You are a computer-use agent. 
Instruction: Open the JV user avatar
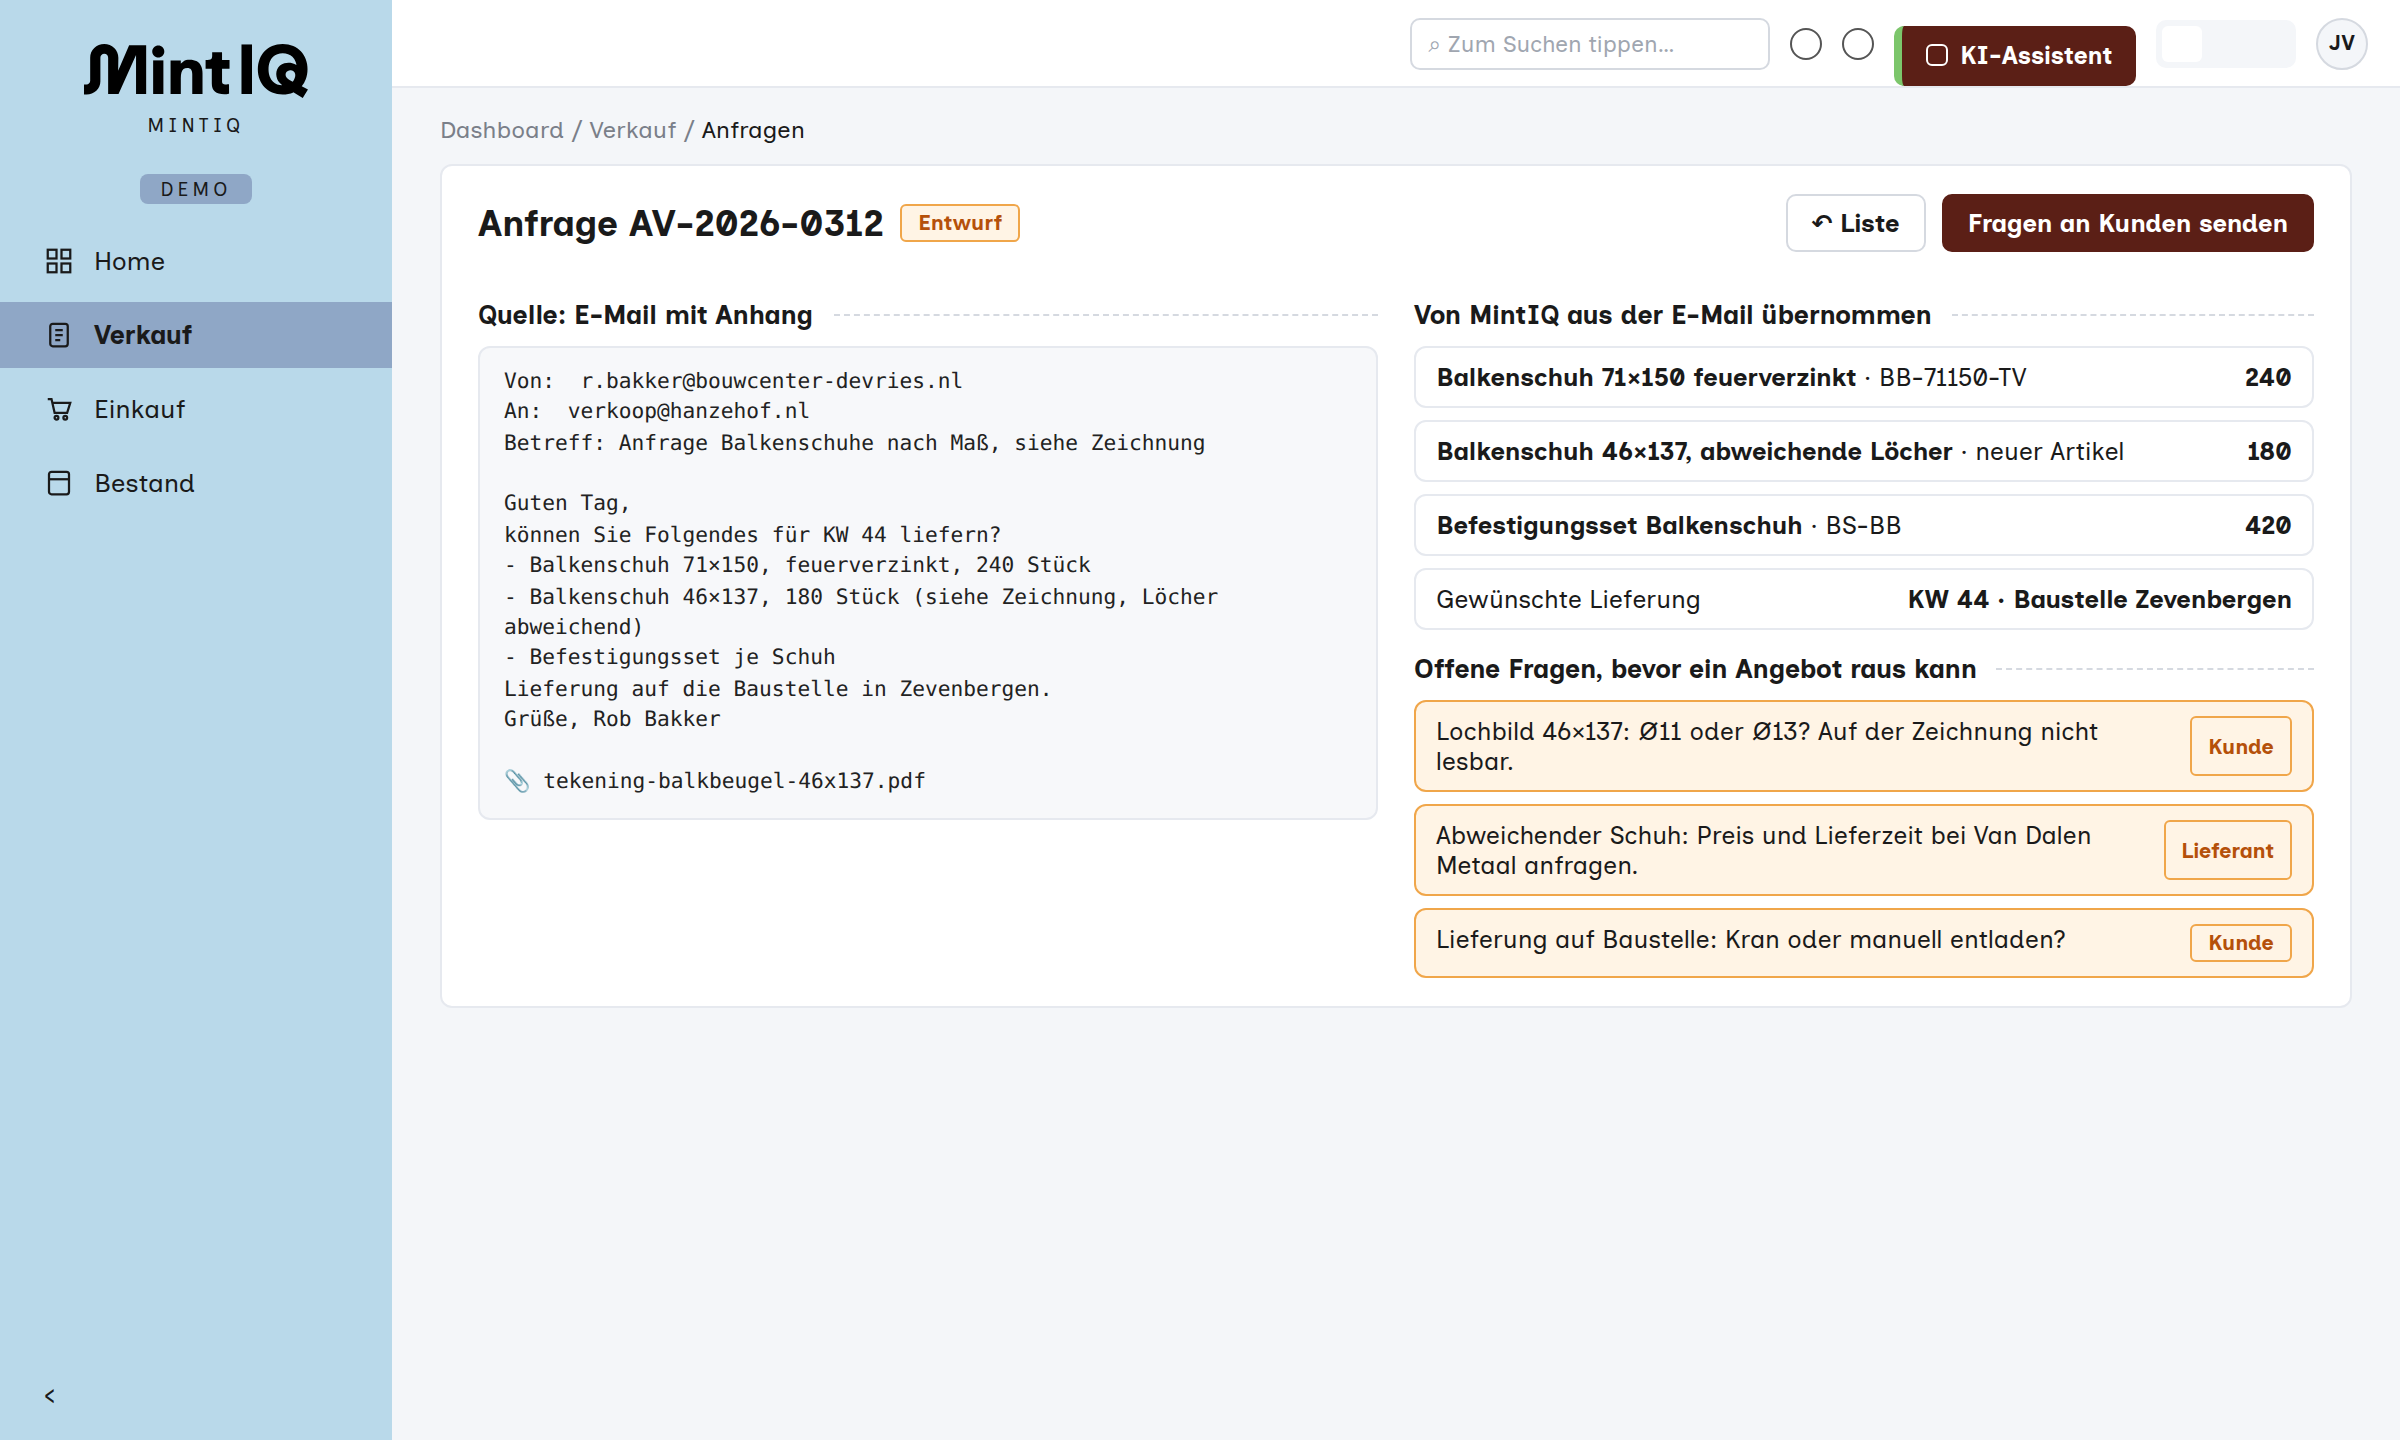2341,44
